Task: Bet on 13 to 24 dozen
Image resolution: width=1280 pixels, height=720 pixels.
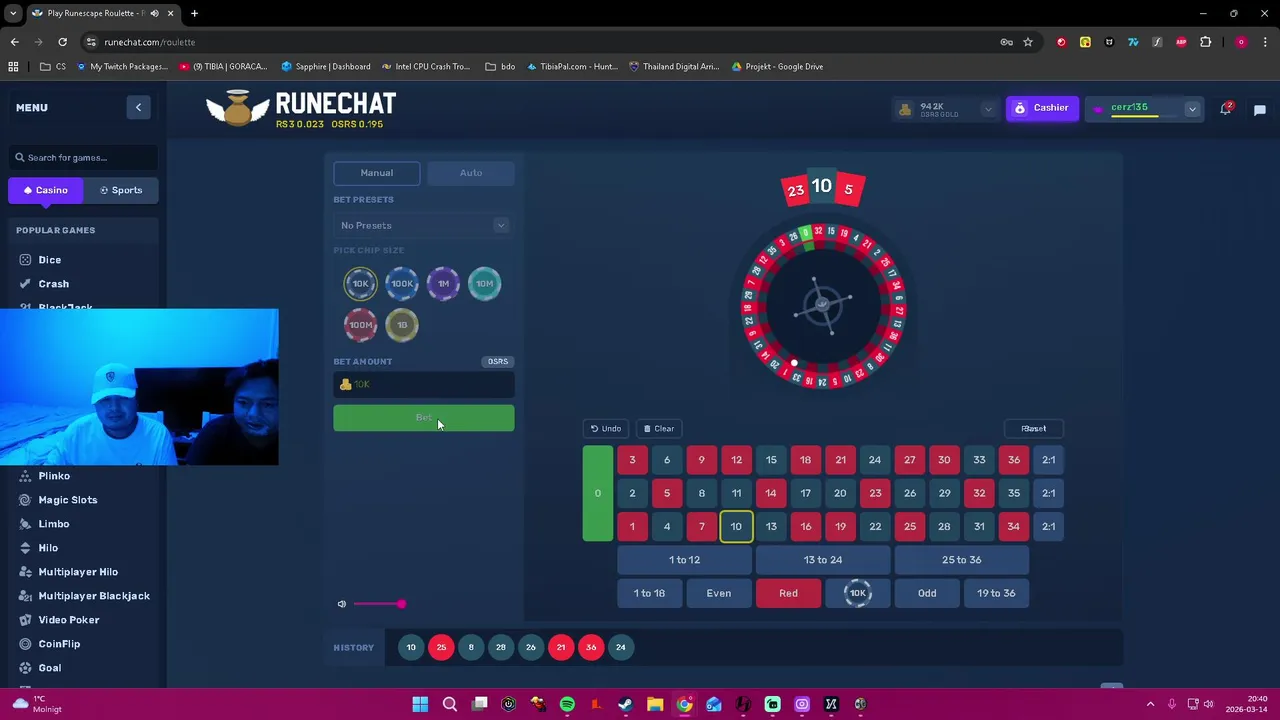Action: click(x=823, y=560)
